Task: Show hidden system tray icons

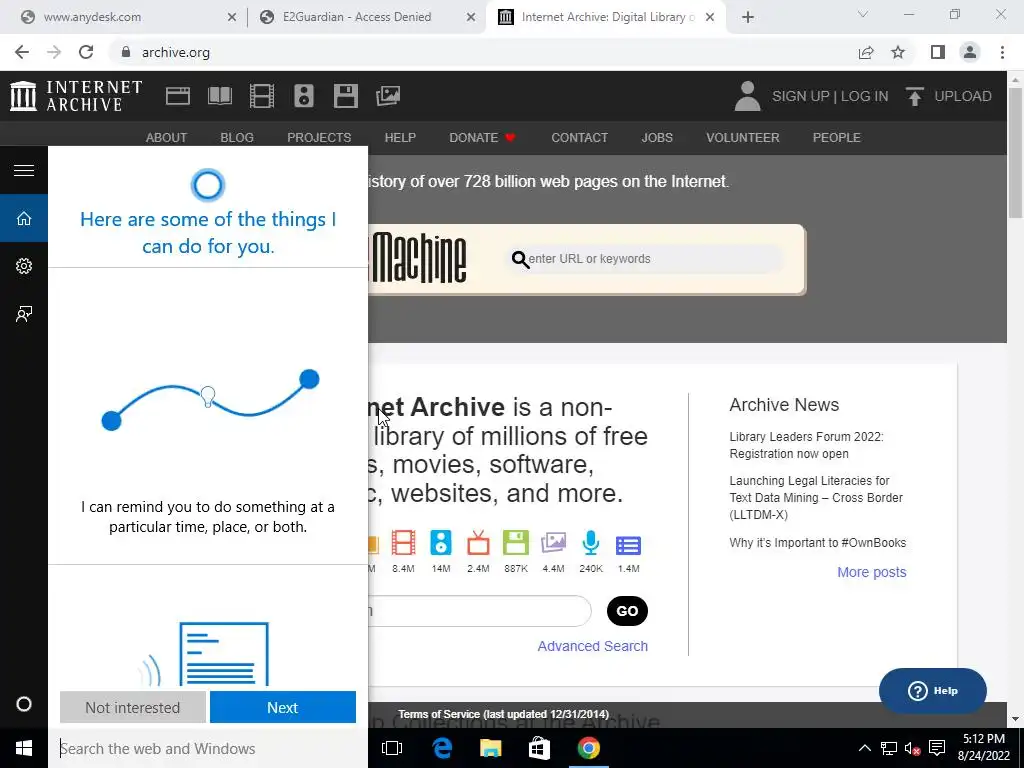Action: [x=864, y=748]
